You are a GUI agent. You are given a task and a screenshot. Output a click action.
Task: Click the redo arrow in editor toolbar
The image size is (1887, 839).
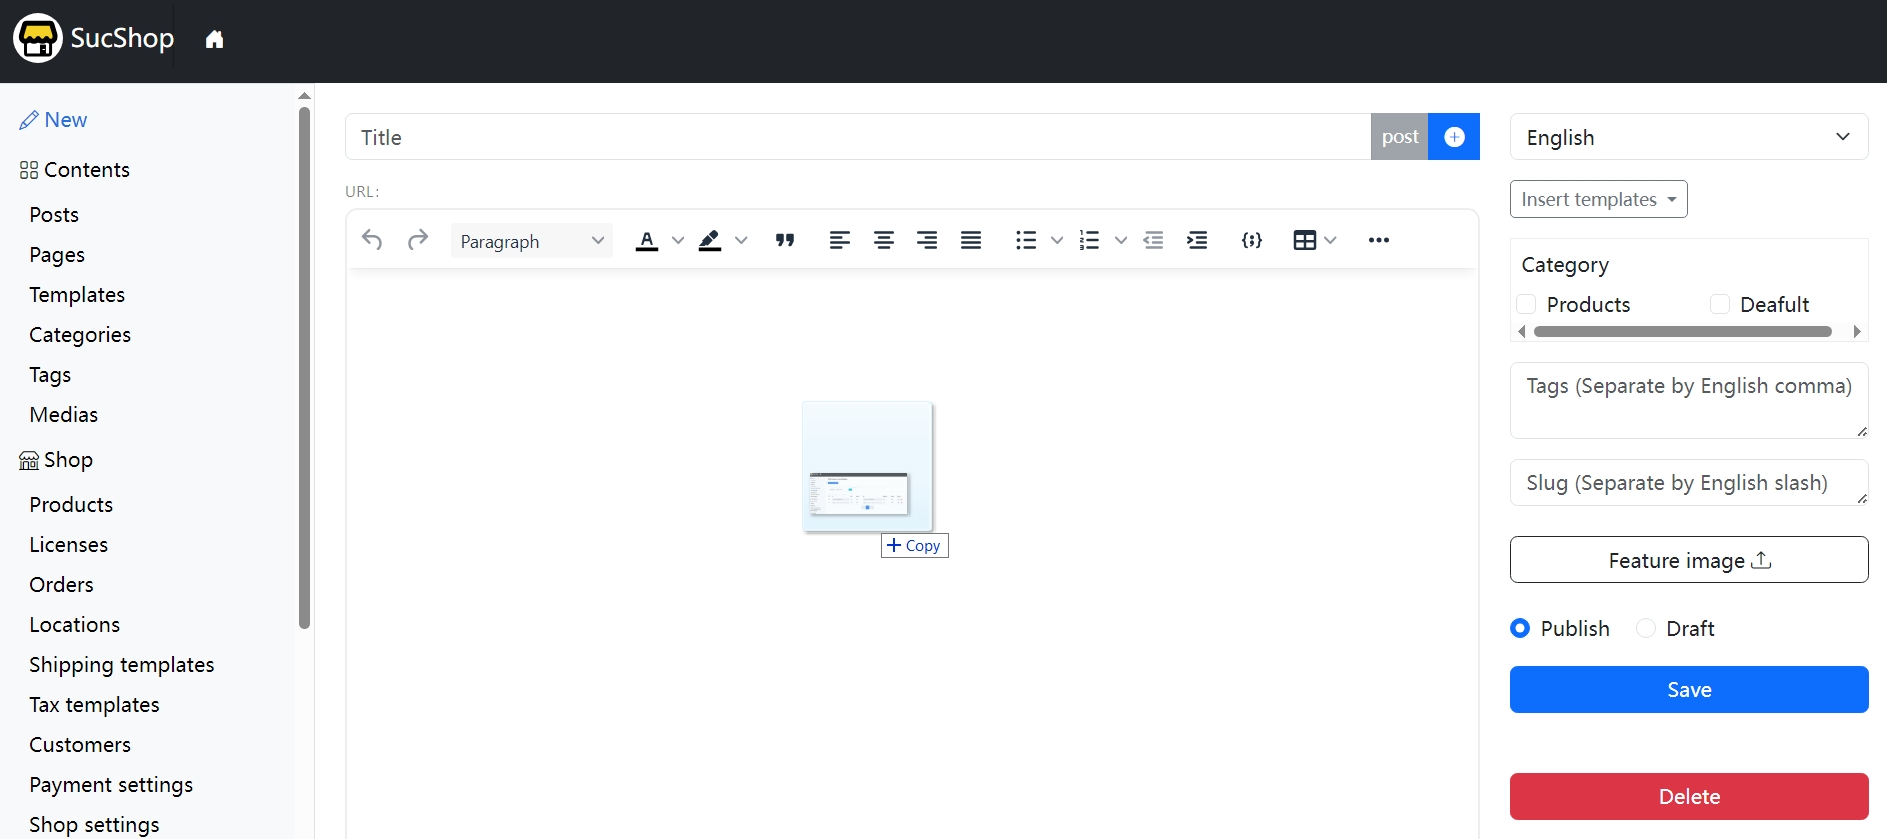tap(418, 240)
